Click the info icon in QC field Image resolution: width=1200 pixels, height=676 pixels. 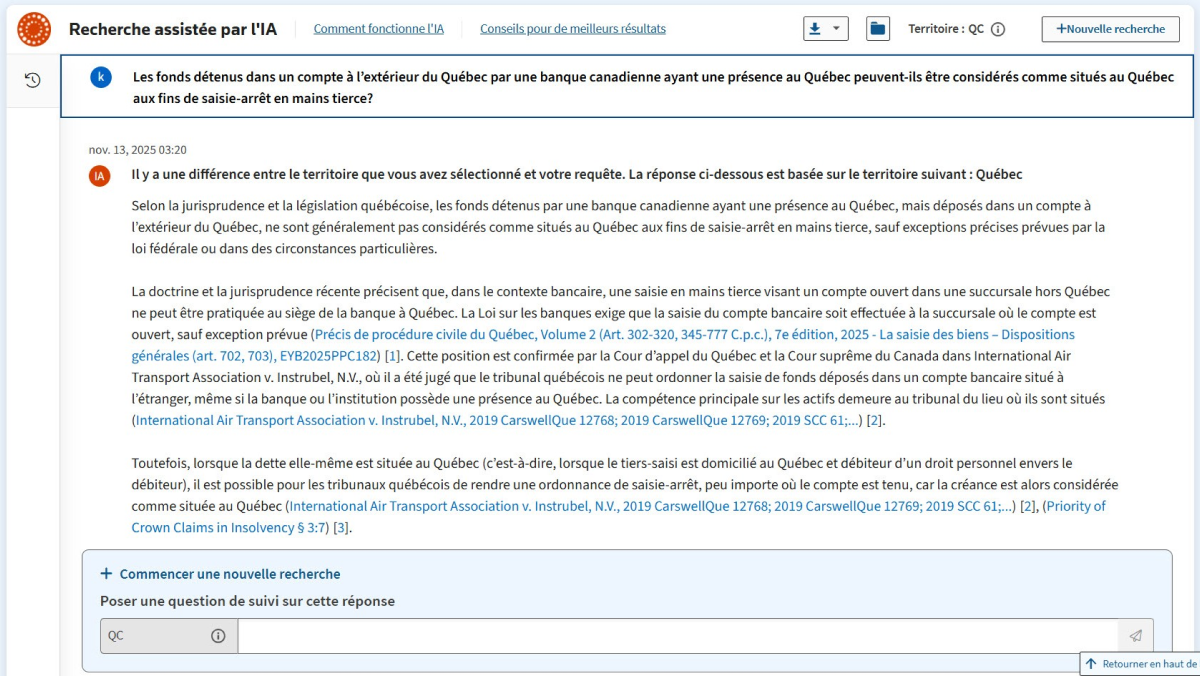218,635
